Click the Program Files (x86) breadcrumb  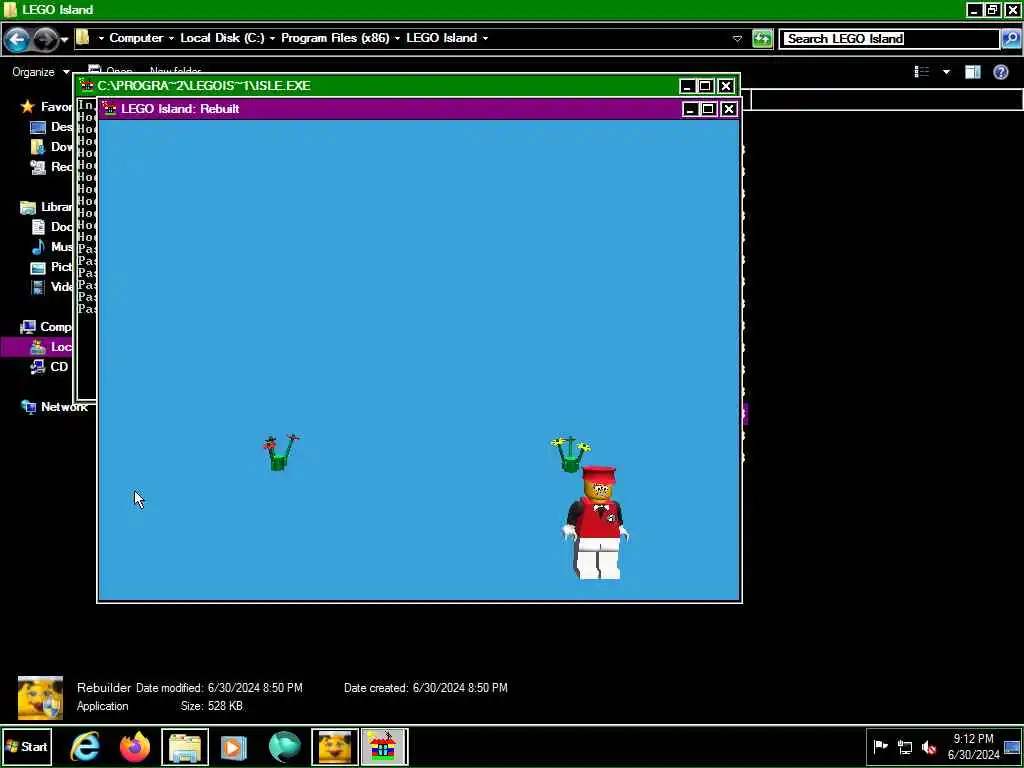pyautogui.click(x=335, y=38)
